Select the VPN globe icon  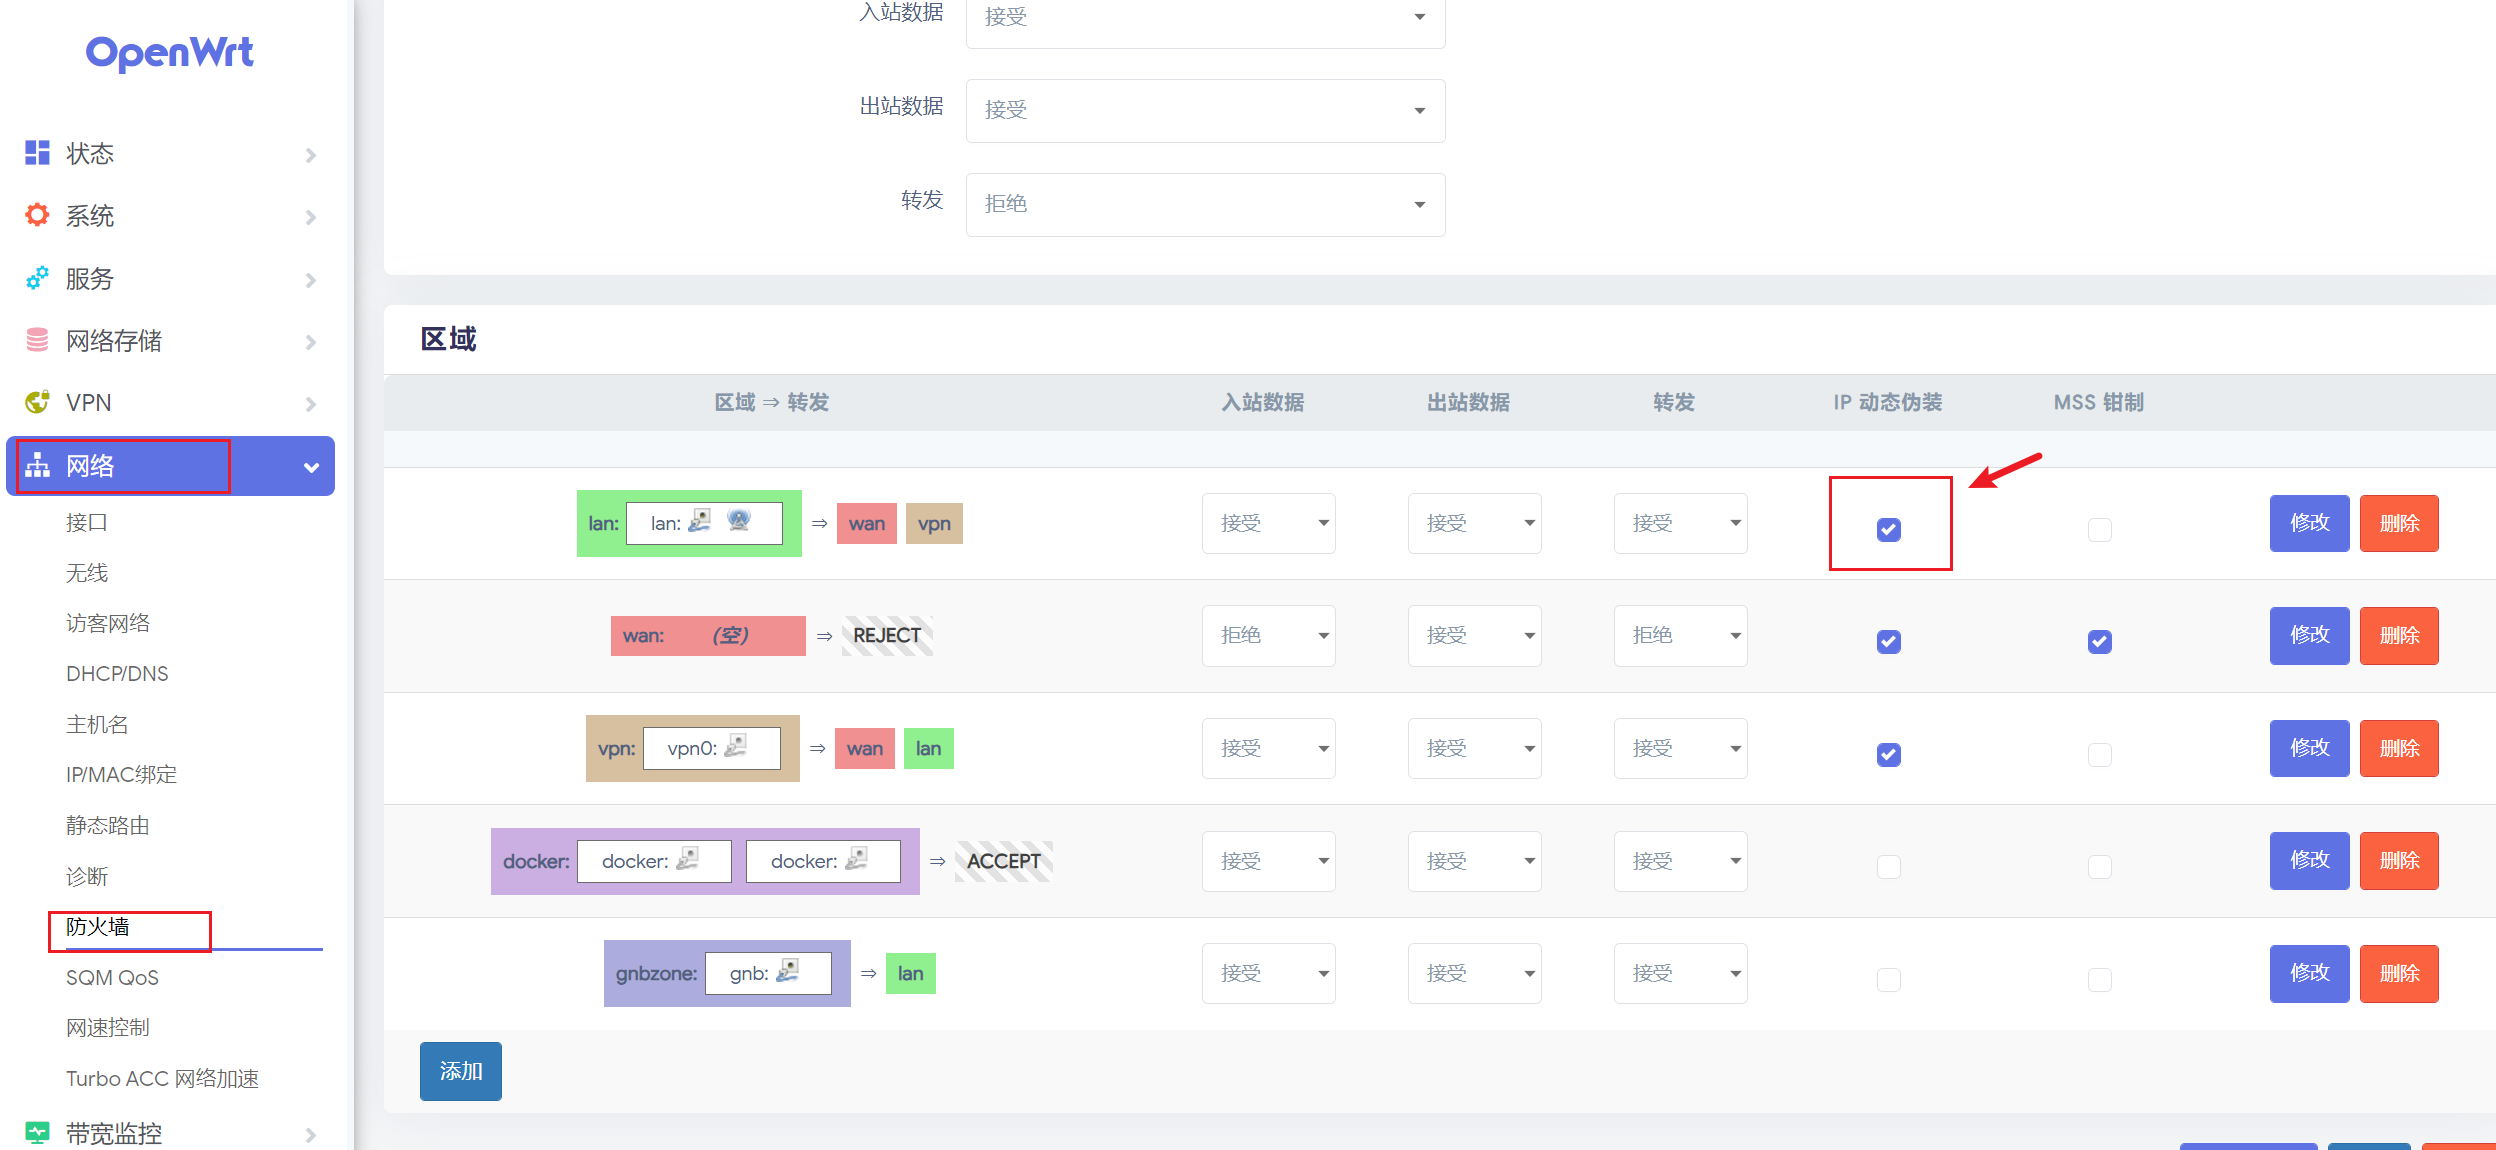click(36, 402)
